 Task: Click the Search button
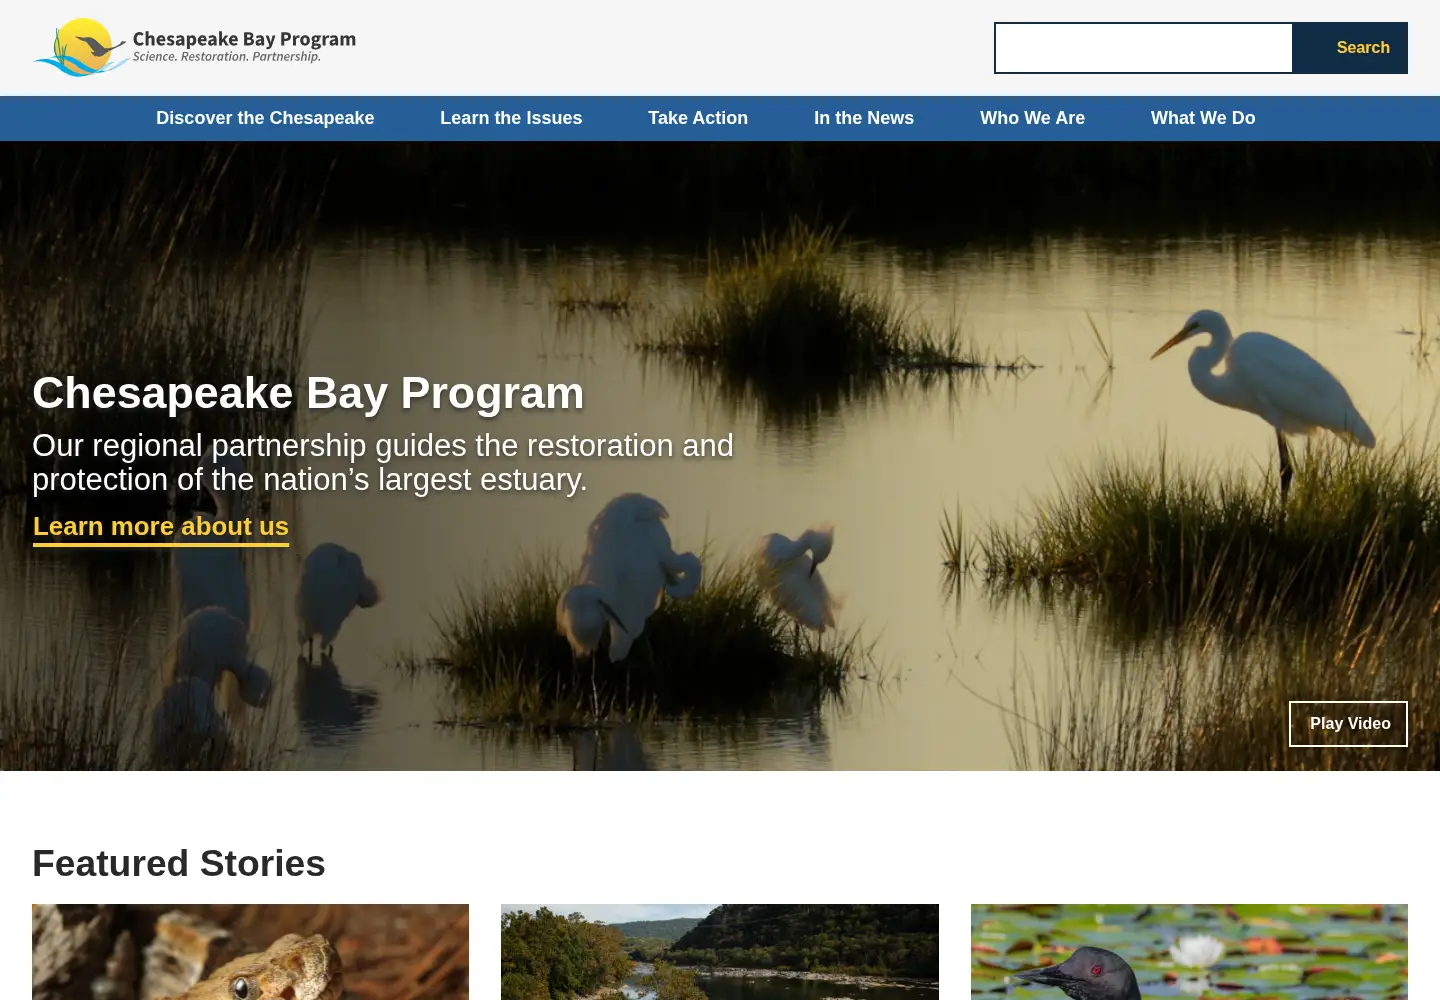coord(1350,48)
